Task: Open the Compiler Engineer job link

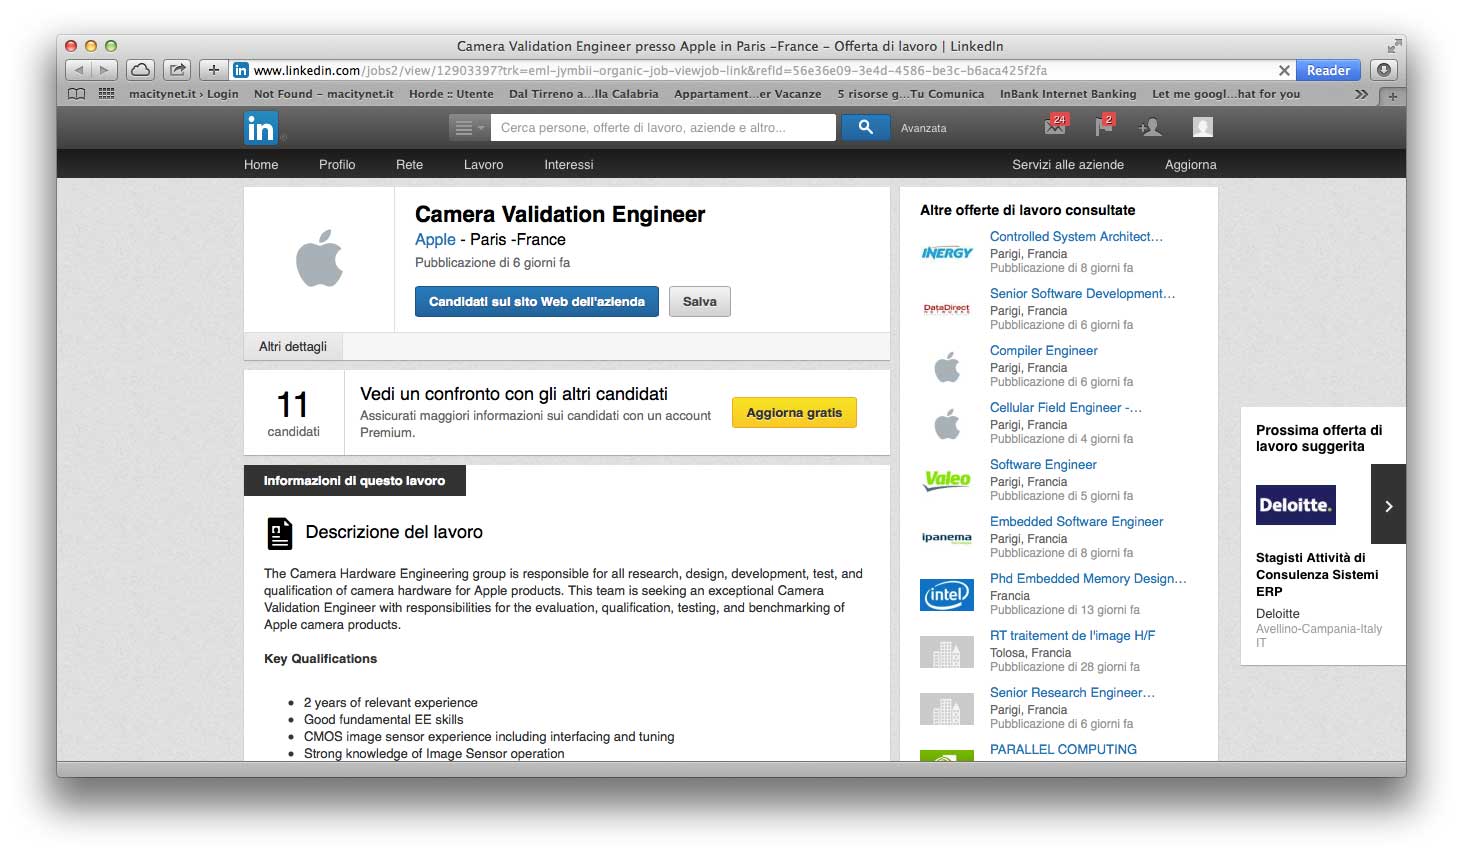Action: [1043, 351]
